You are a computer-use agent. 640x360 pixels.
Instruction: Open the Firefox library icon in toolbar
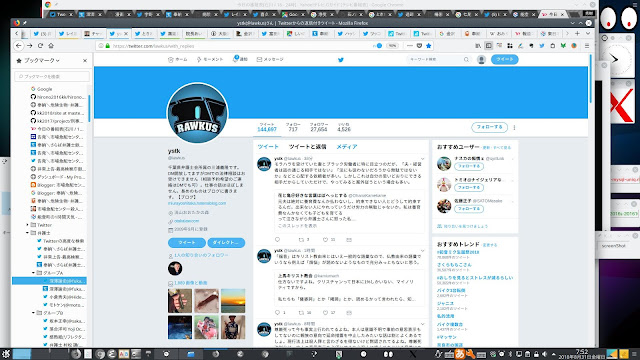click(478, 46)
